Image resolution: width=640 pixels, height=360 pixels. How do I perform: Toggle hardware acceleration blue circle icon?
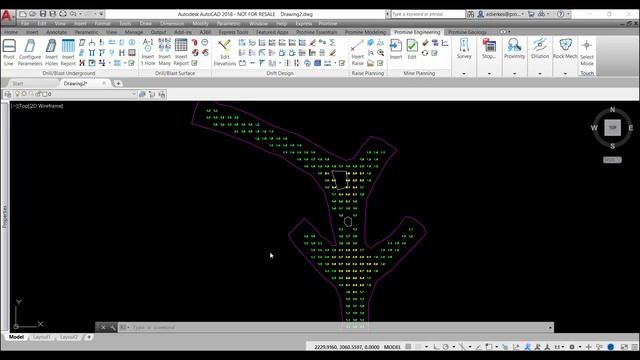click(x=611, y=347)
